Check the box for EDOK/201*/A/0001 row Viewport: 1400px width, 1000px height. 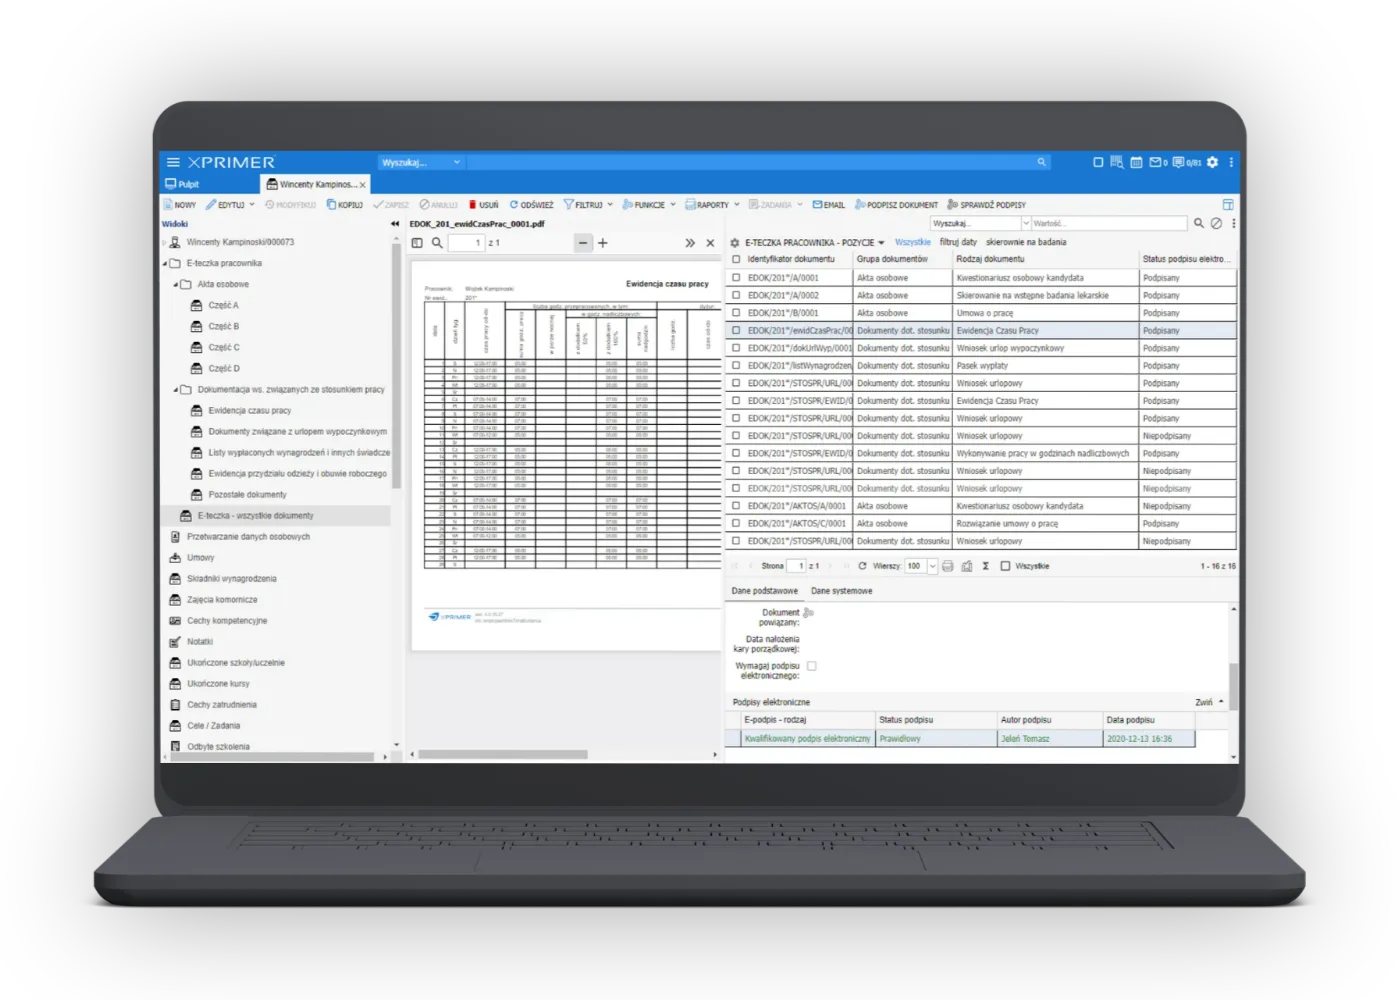[x=736, y=278]
